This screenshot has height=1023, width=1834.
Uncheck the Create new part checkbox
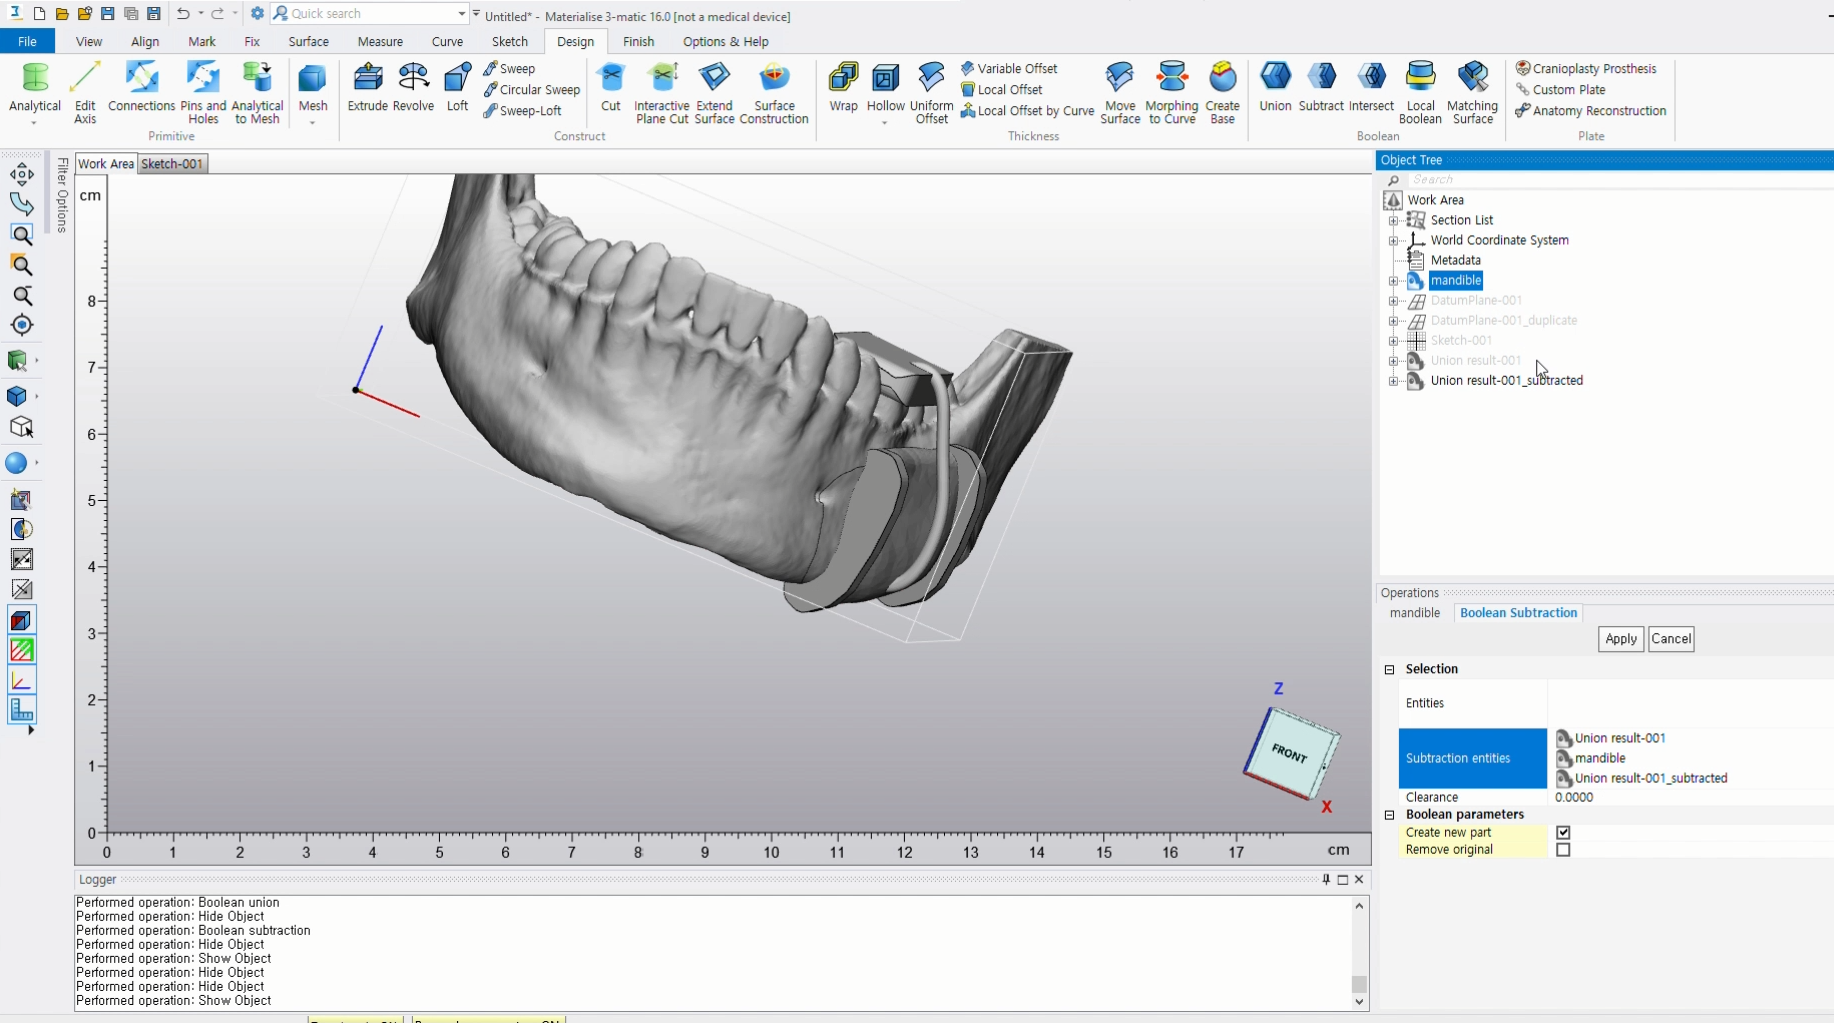tap(1563, 832)
